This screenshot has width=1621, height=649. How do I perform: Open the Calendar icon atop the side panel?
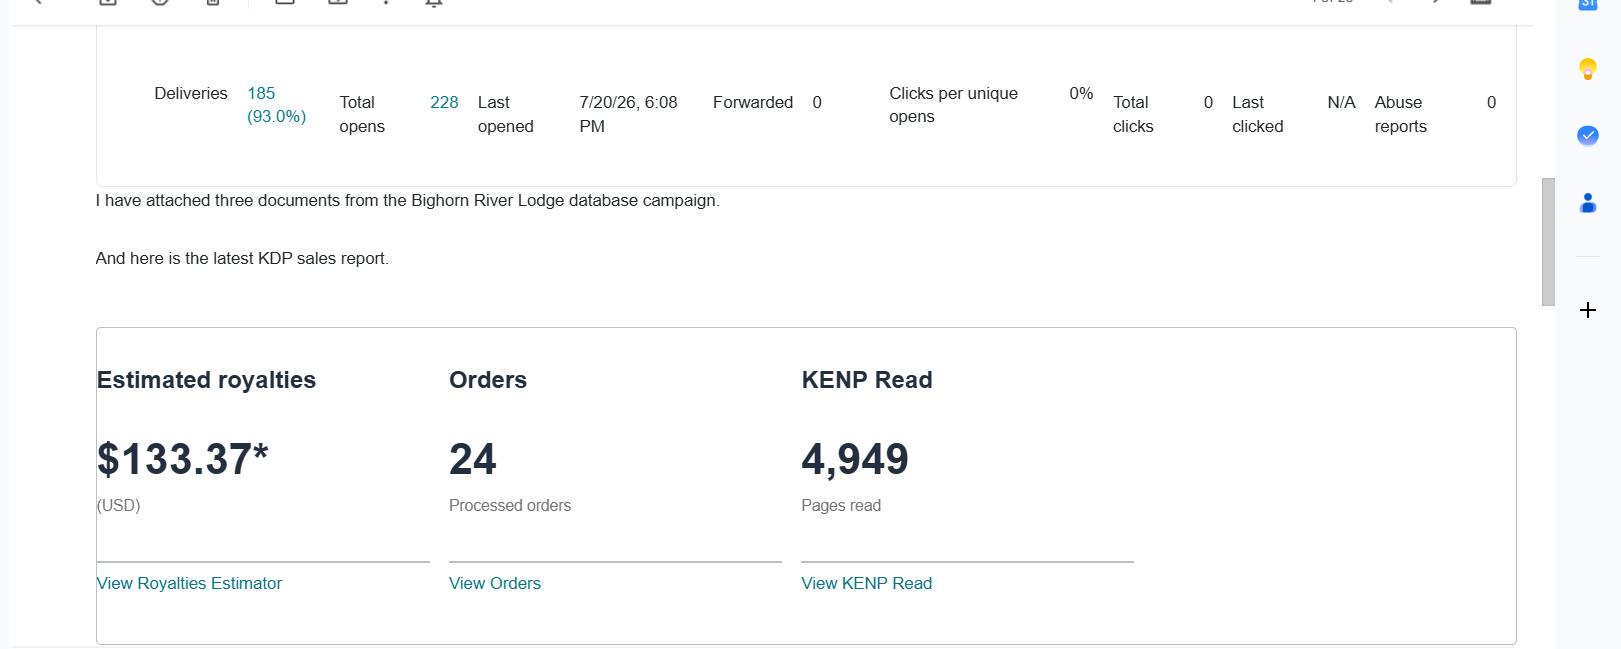1588,4
